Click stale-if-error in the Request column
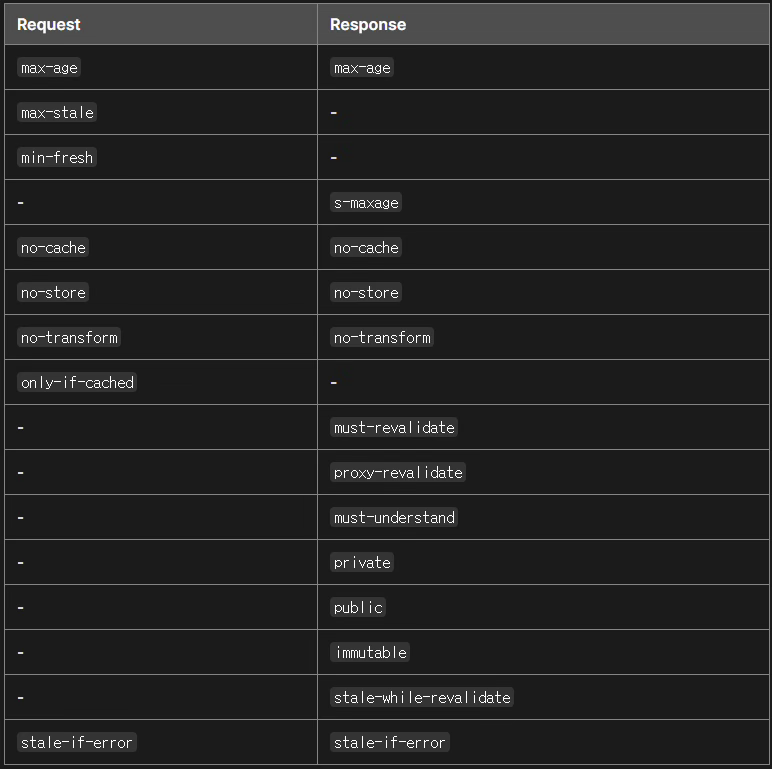The width and height of the screenshot is (772, 769). (77, 742)
